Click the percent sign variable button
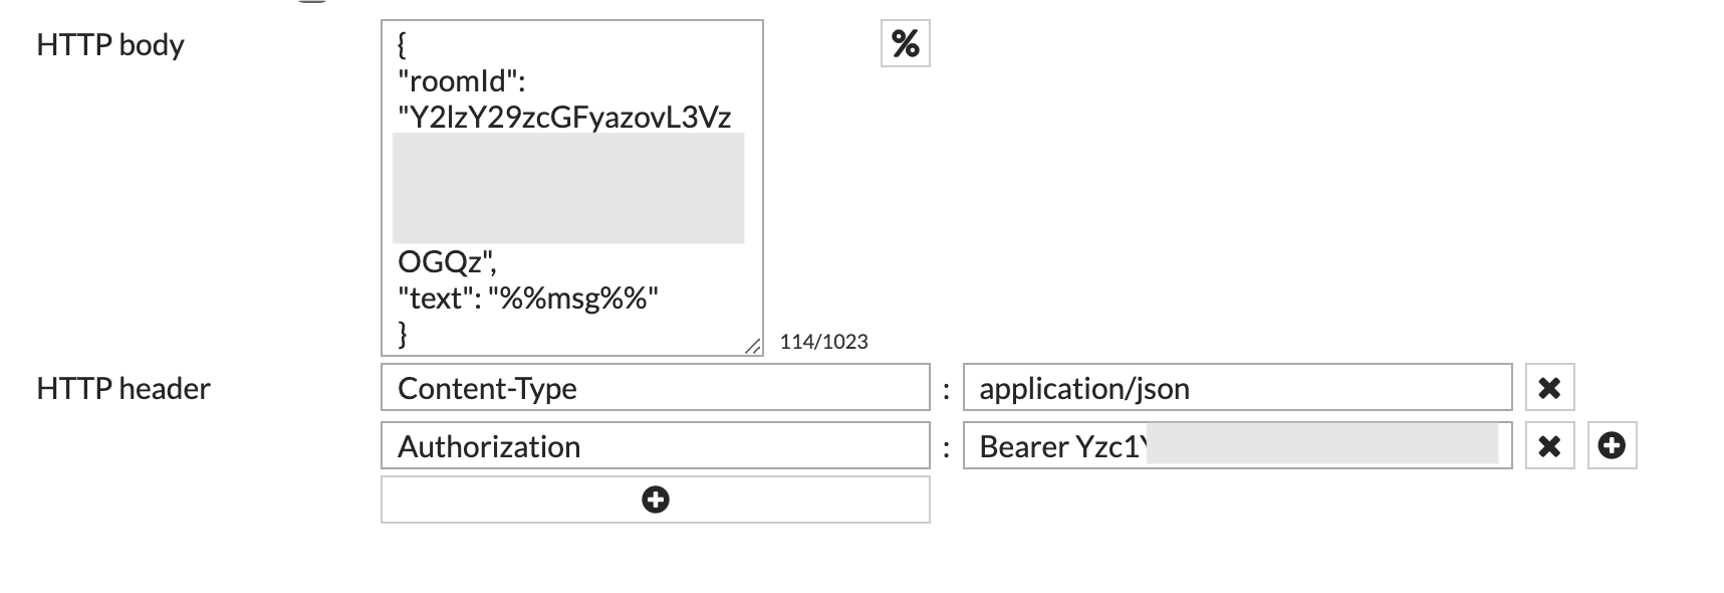This screenshot has height=593, width=1724. [905, 44]
